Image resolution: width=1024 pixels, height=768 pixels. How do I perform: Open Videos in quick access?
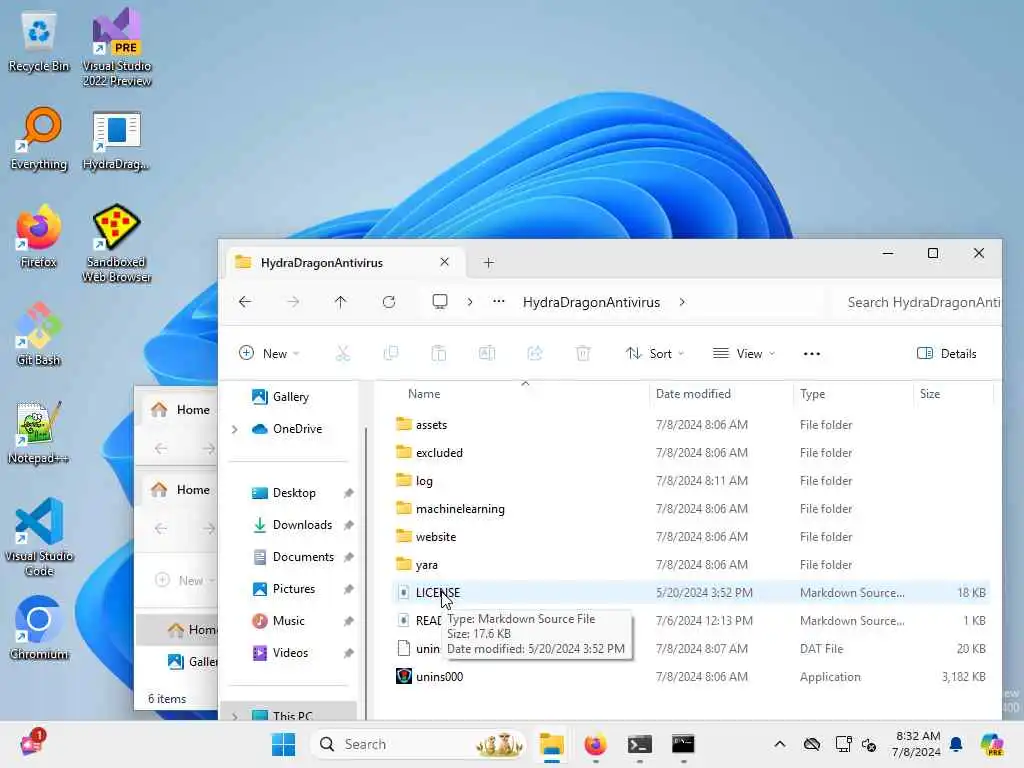(290, 653)
